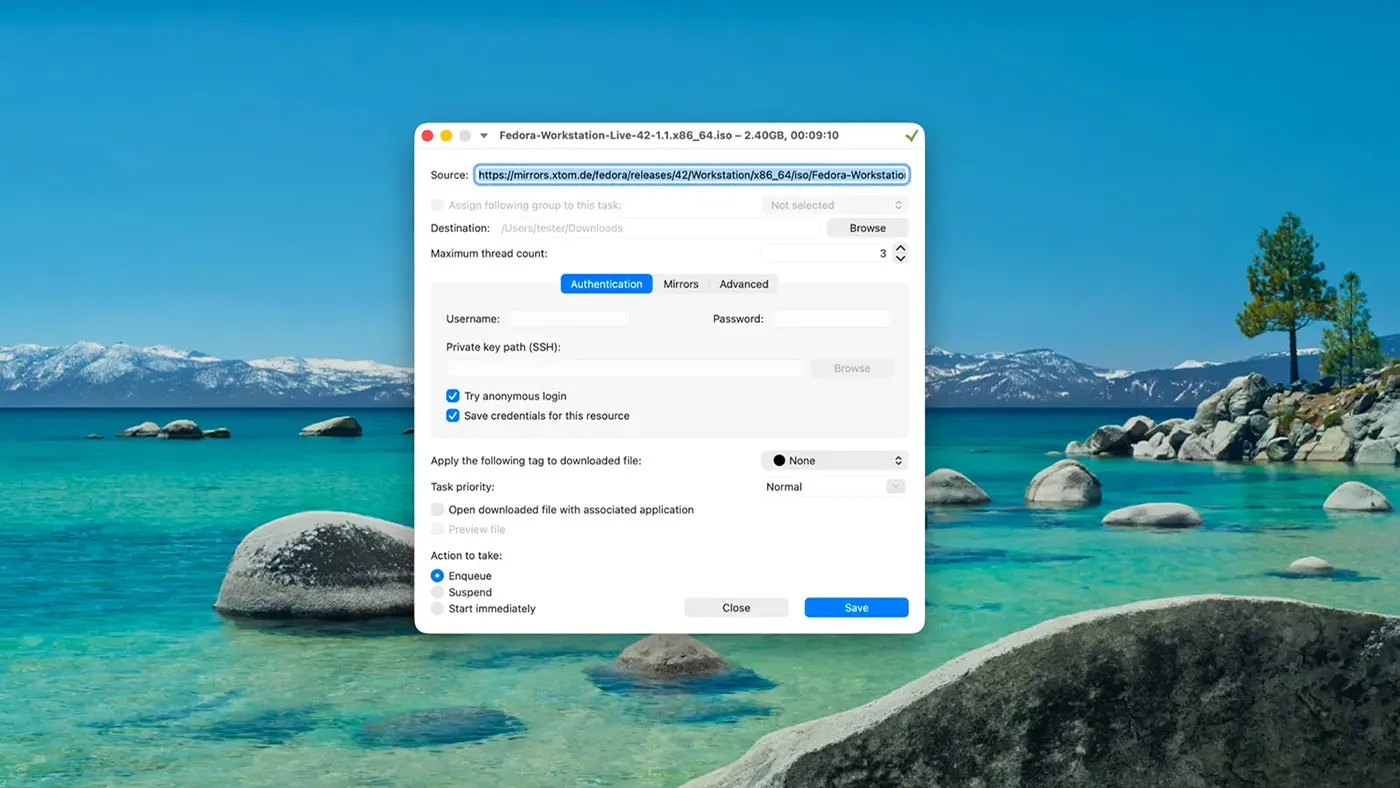Image resolution: width=1400 pixels, height=788 pixels.
Task: Click the Username input field
Action: click(568, 318)
